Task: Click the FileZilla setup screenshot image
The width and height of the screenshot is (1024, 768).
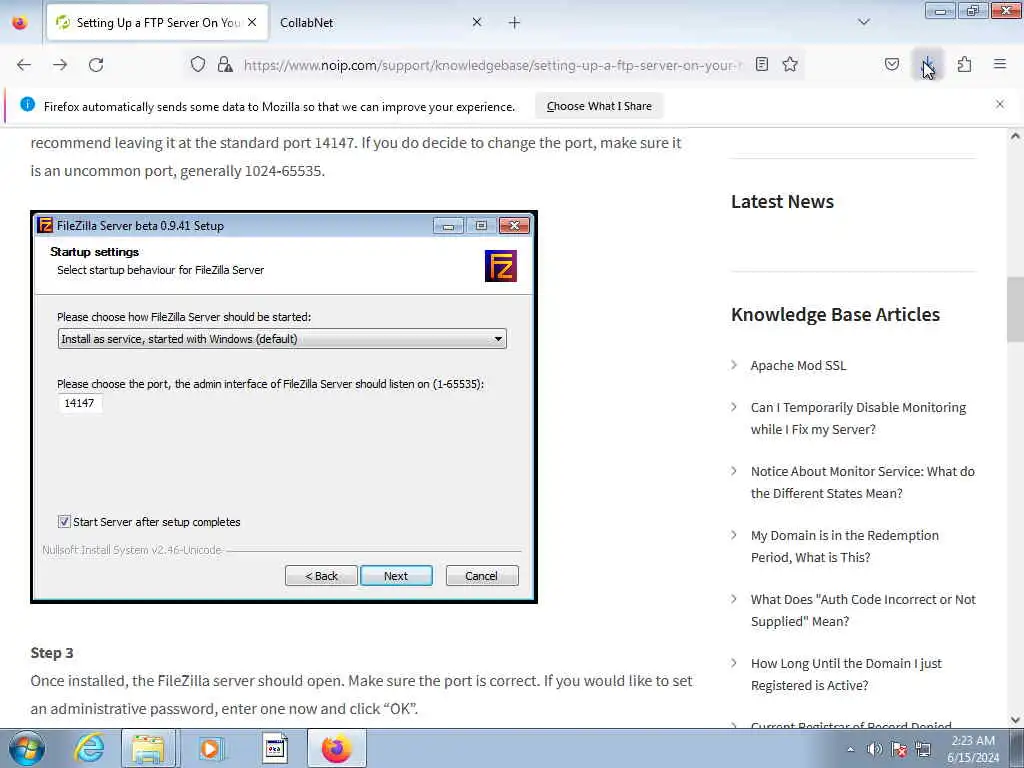Action: tap(284, 407)
